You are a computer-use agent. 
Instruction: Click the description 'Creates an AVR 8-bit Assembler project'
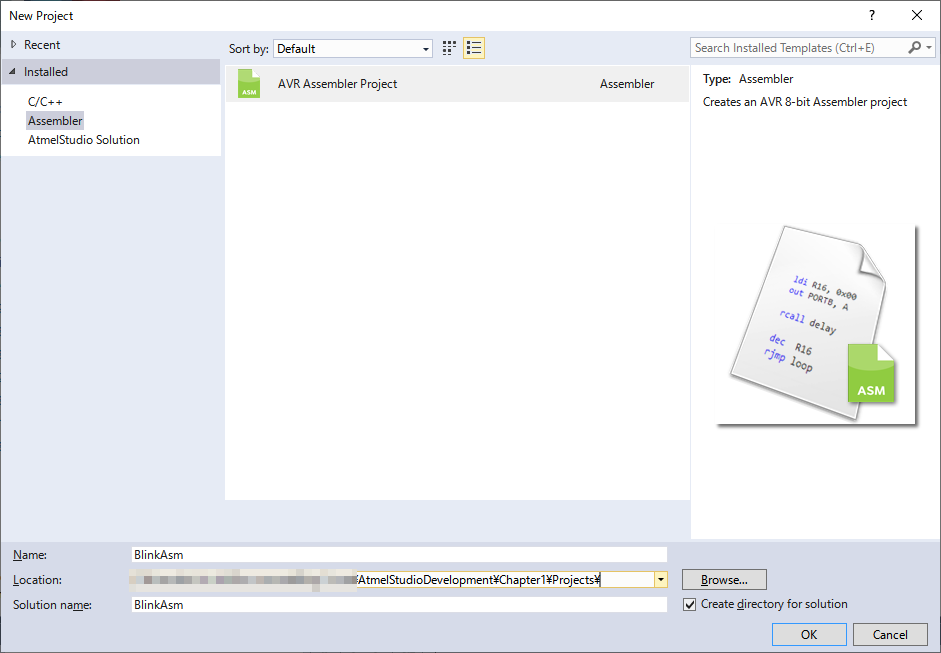805,102
